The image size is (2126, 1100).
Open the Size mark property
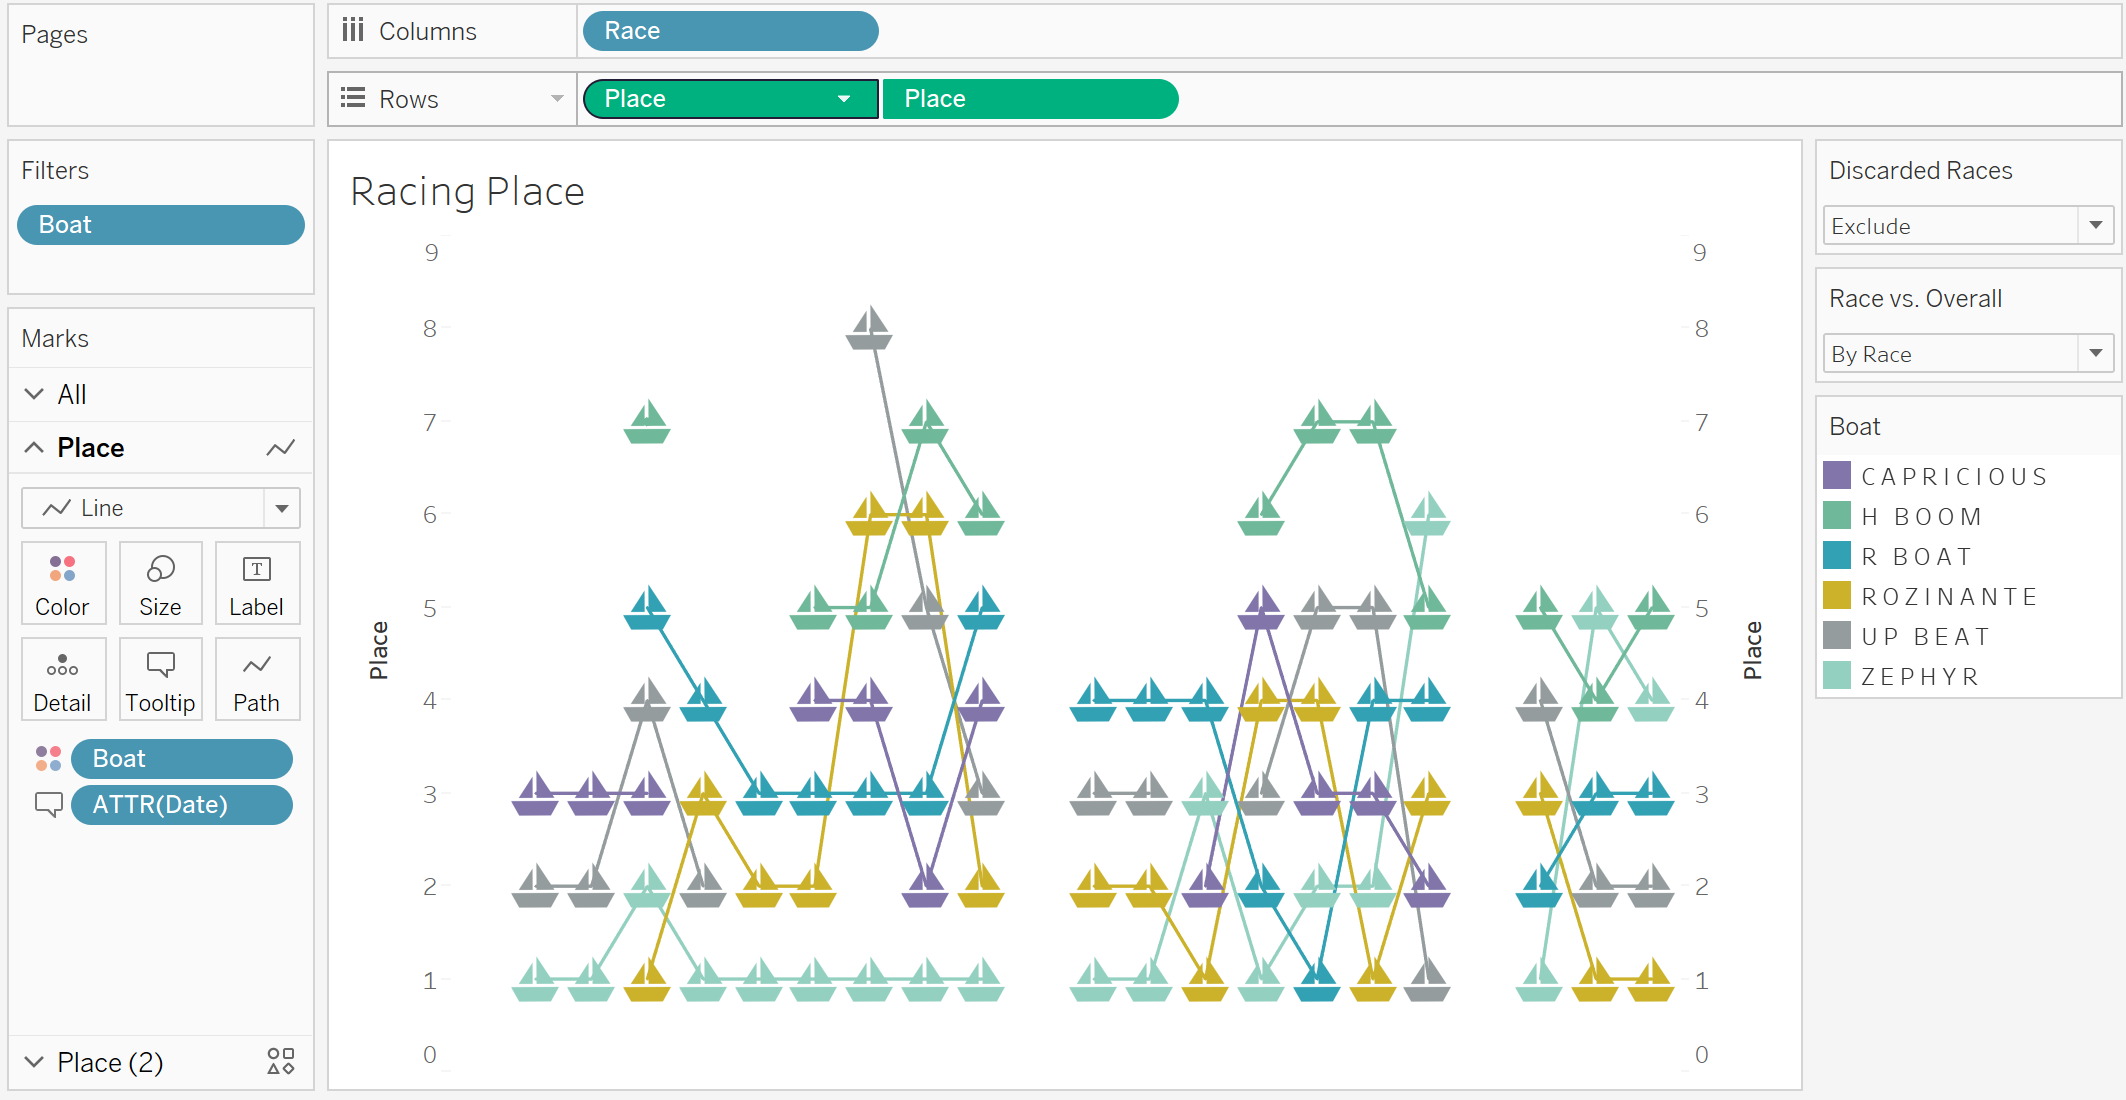click(160, 583)
